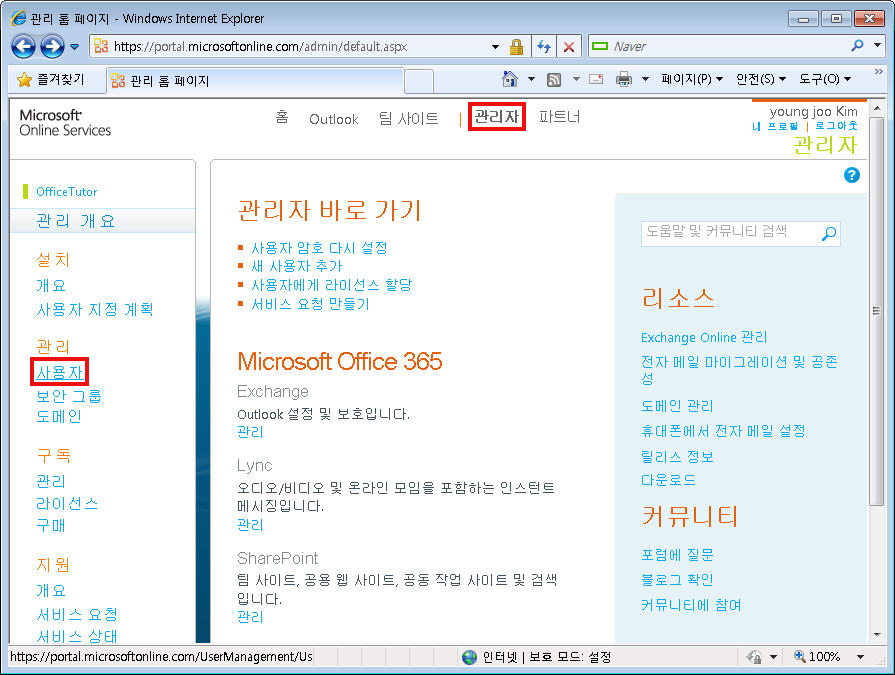The image size is (895, 675).
Task: Open the 다운로드 link
Action: coord(668,480)
